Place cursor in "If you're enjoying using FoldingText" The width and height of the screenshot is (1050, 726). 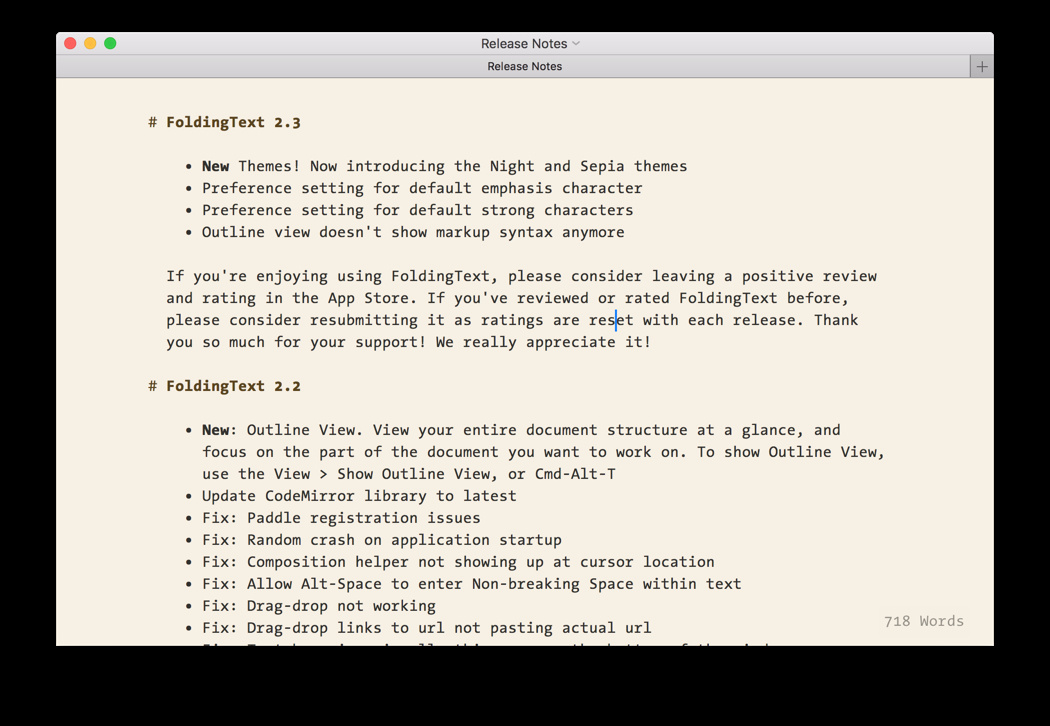522,276
